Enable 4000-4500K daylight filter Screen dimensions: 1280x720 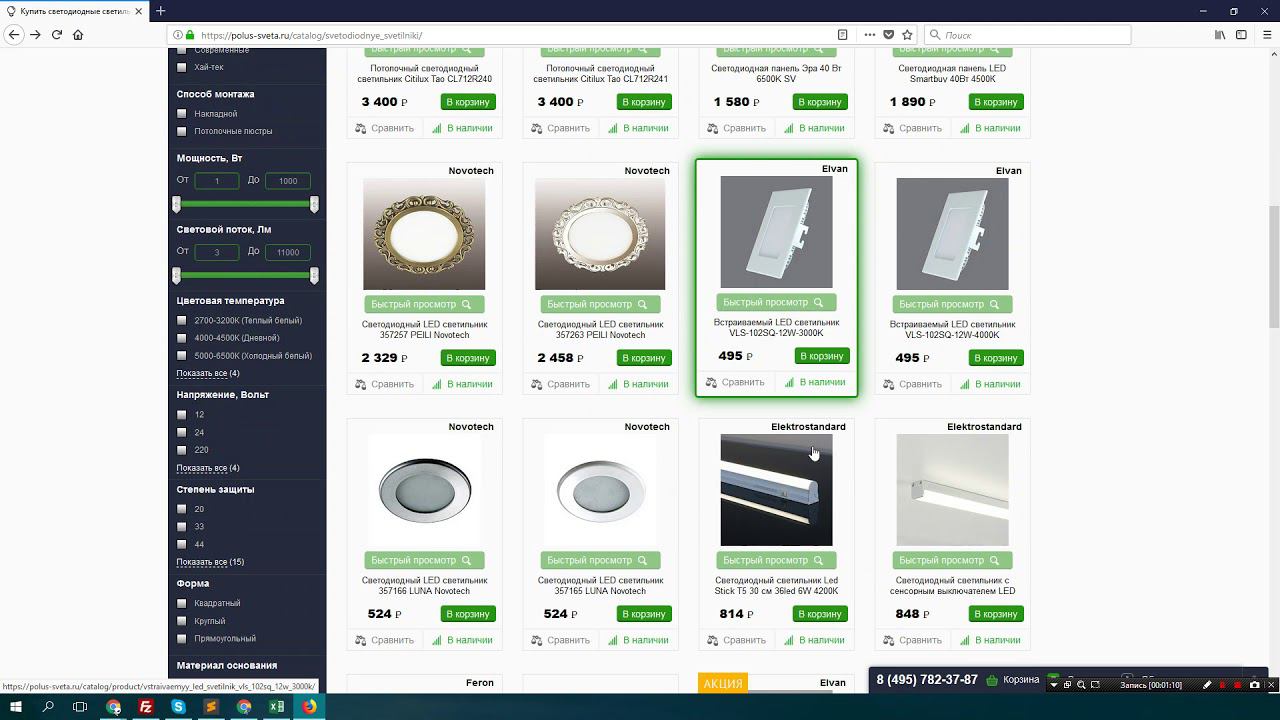click(182, 338)
